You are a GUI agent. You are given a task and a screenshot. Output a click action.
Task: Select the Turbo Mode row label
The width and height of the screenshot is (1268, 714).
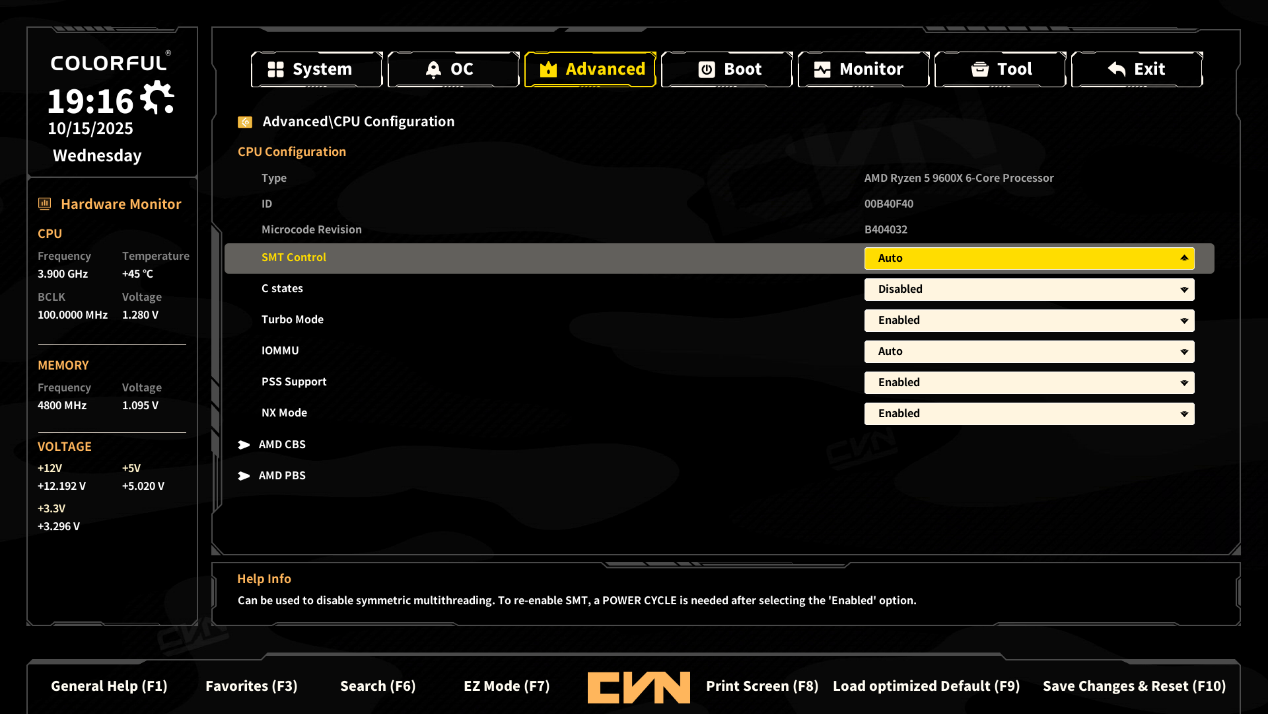point(292,320)
